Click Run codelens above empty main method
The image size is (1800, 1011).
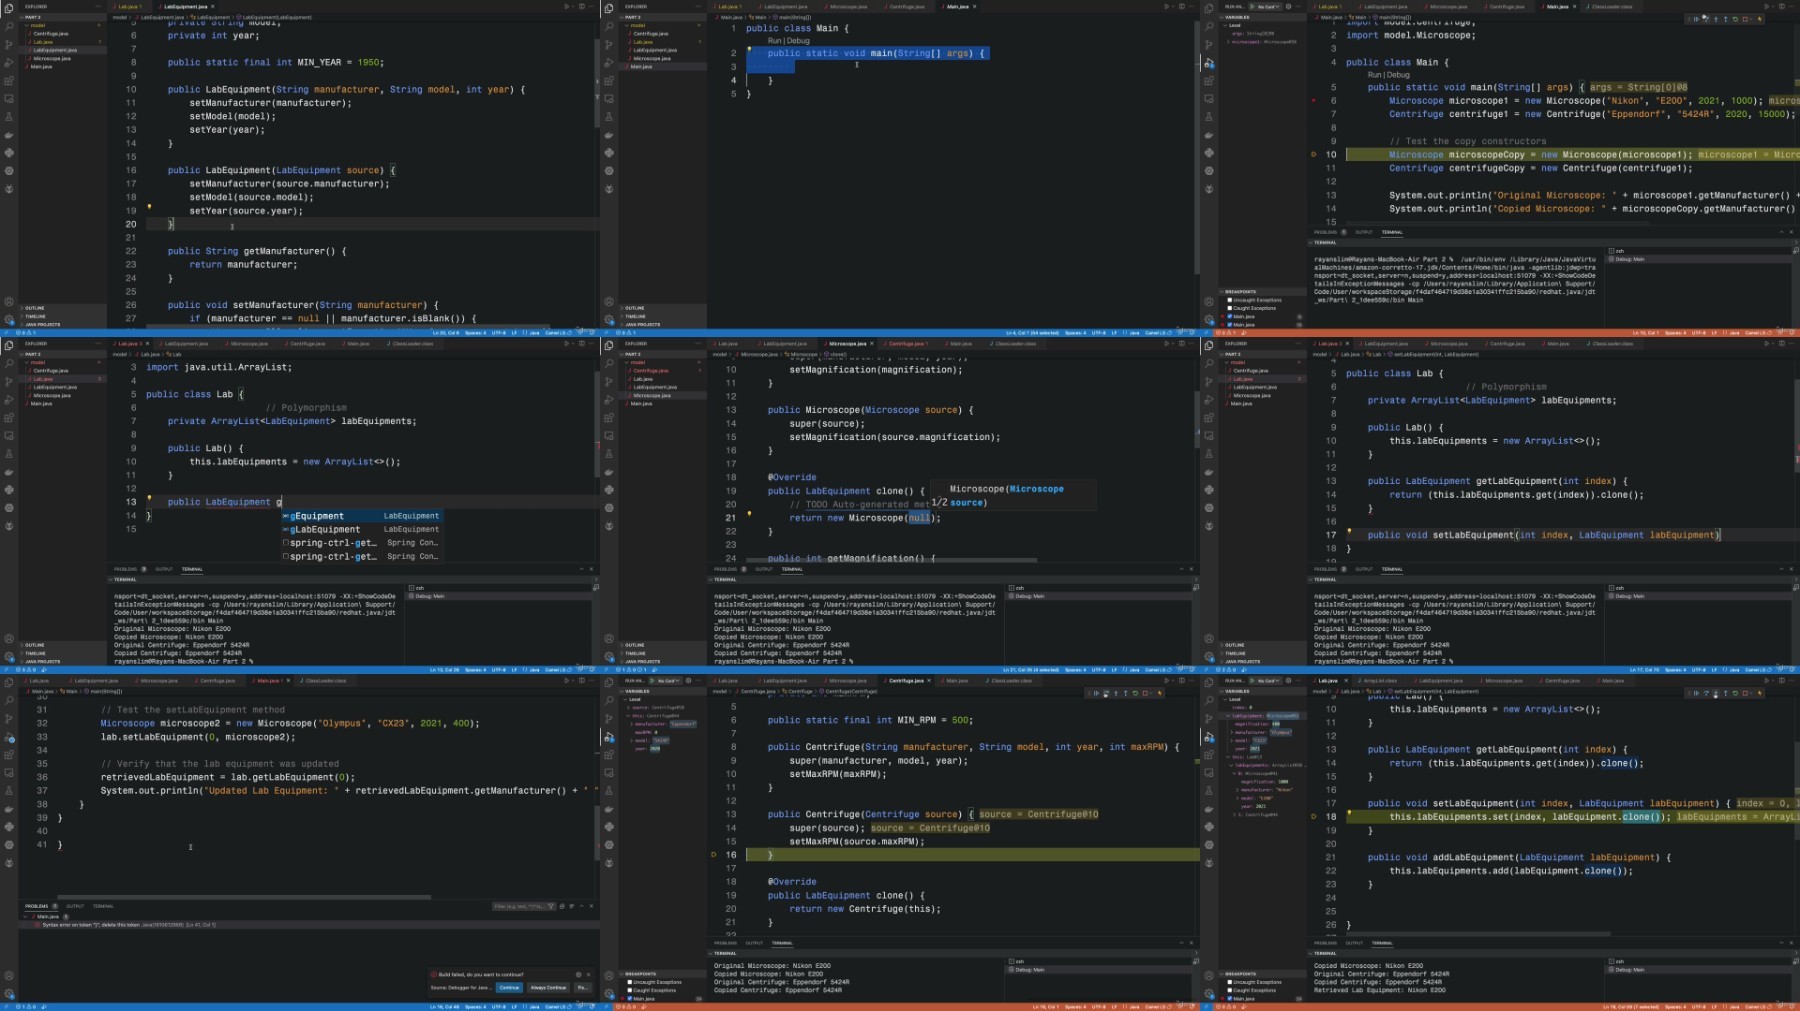pyautogui.click(x=774, y=40)
